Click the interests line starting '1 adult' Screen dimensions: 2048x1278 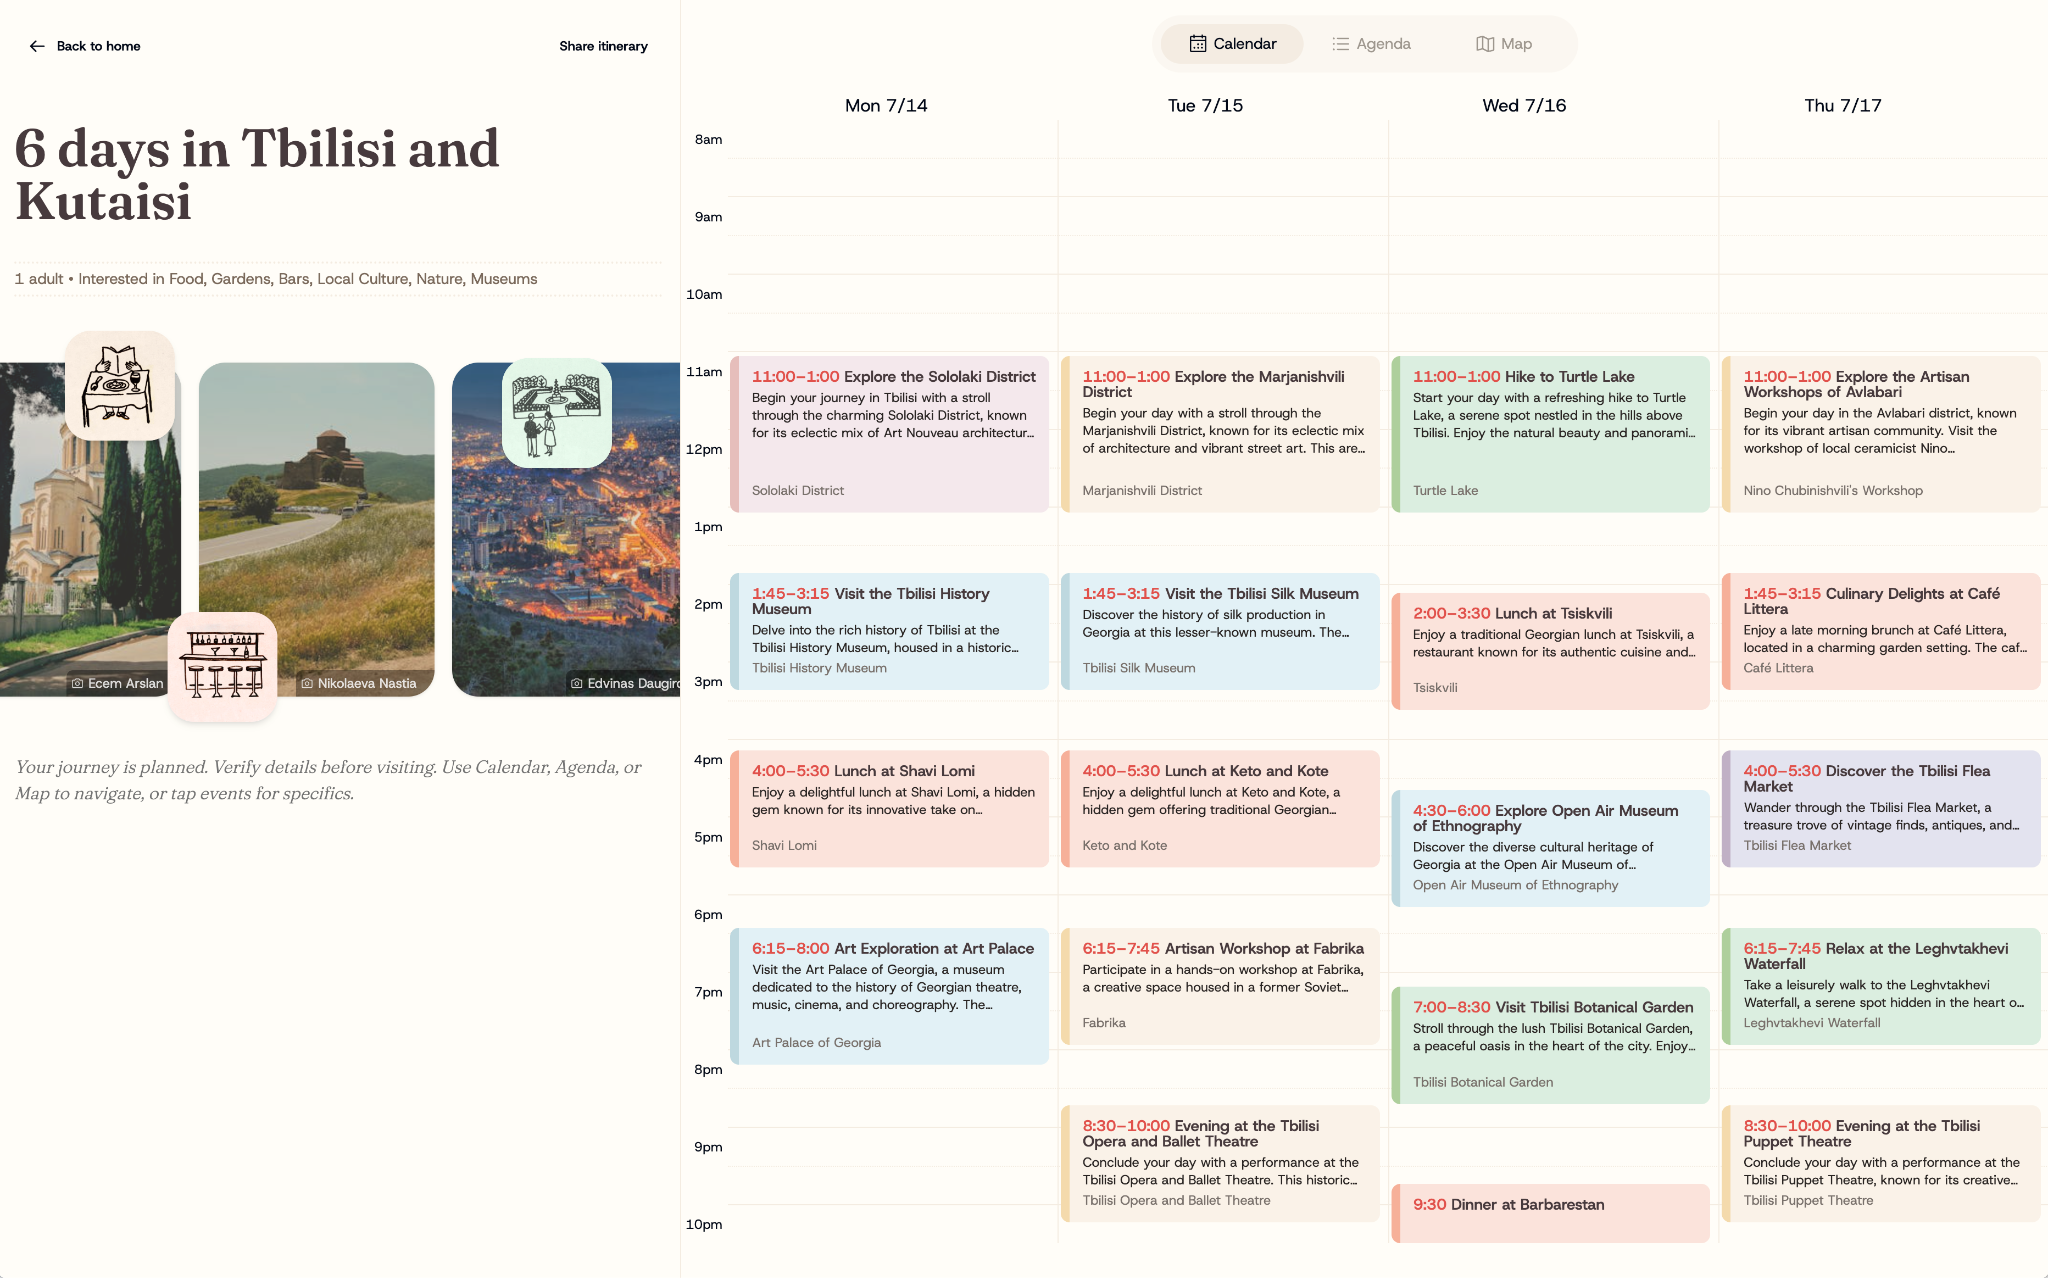tap(276, 279)
